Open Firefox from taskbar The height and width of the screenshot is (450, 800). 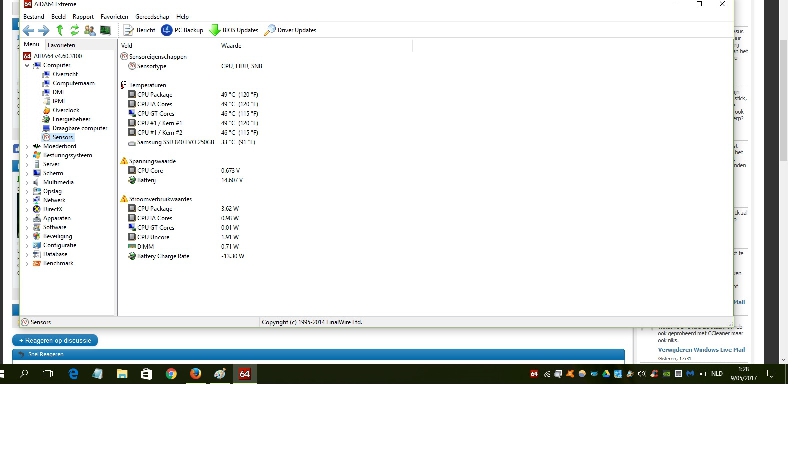[195, 374]
